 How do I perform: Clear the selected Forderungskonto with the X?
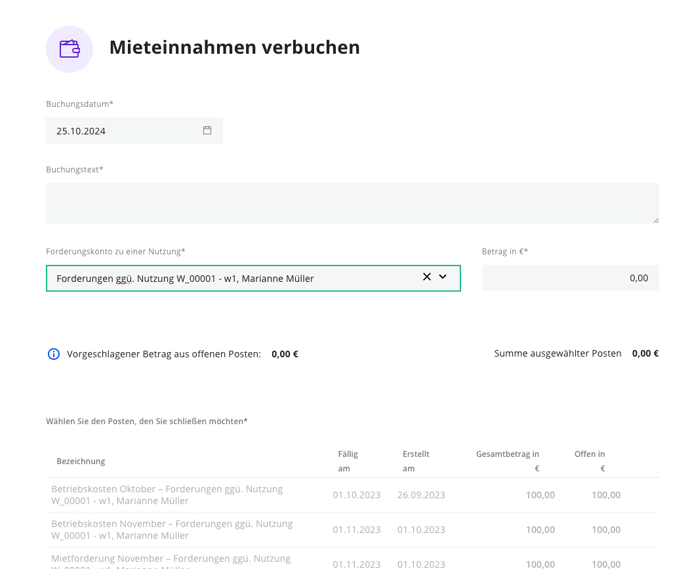(426, 277)
